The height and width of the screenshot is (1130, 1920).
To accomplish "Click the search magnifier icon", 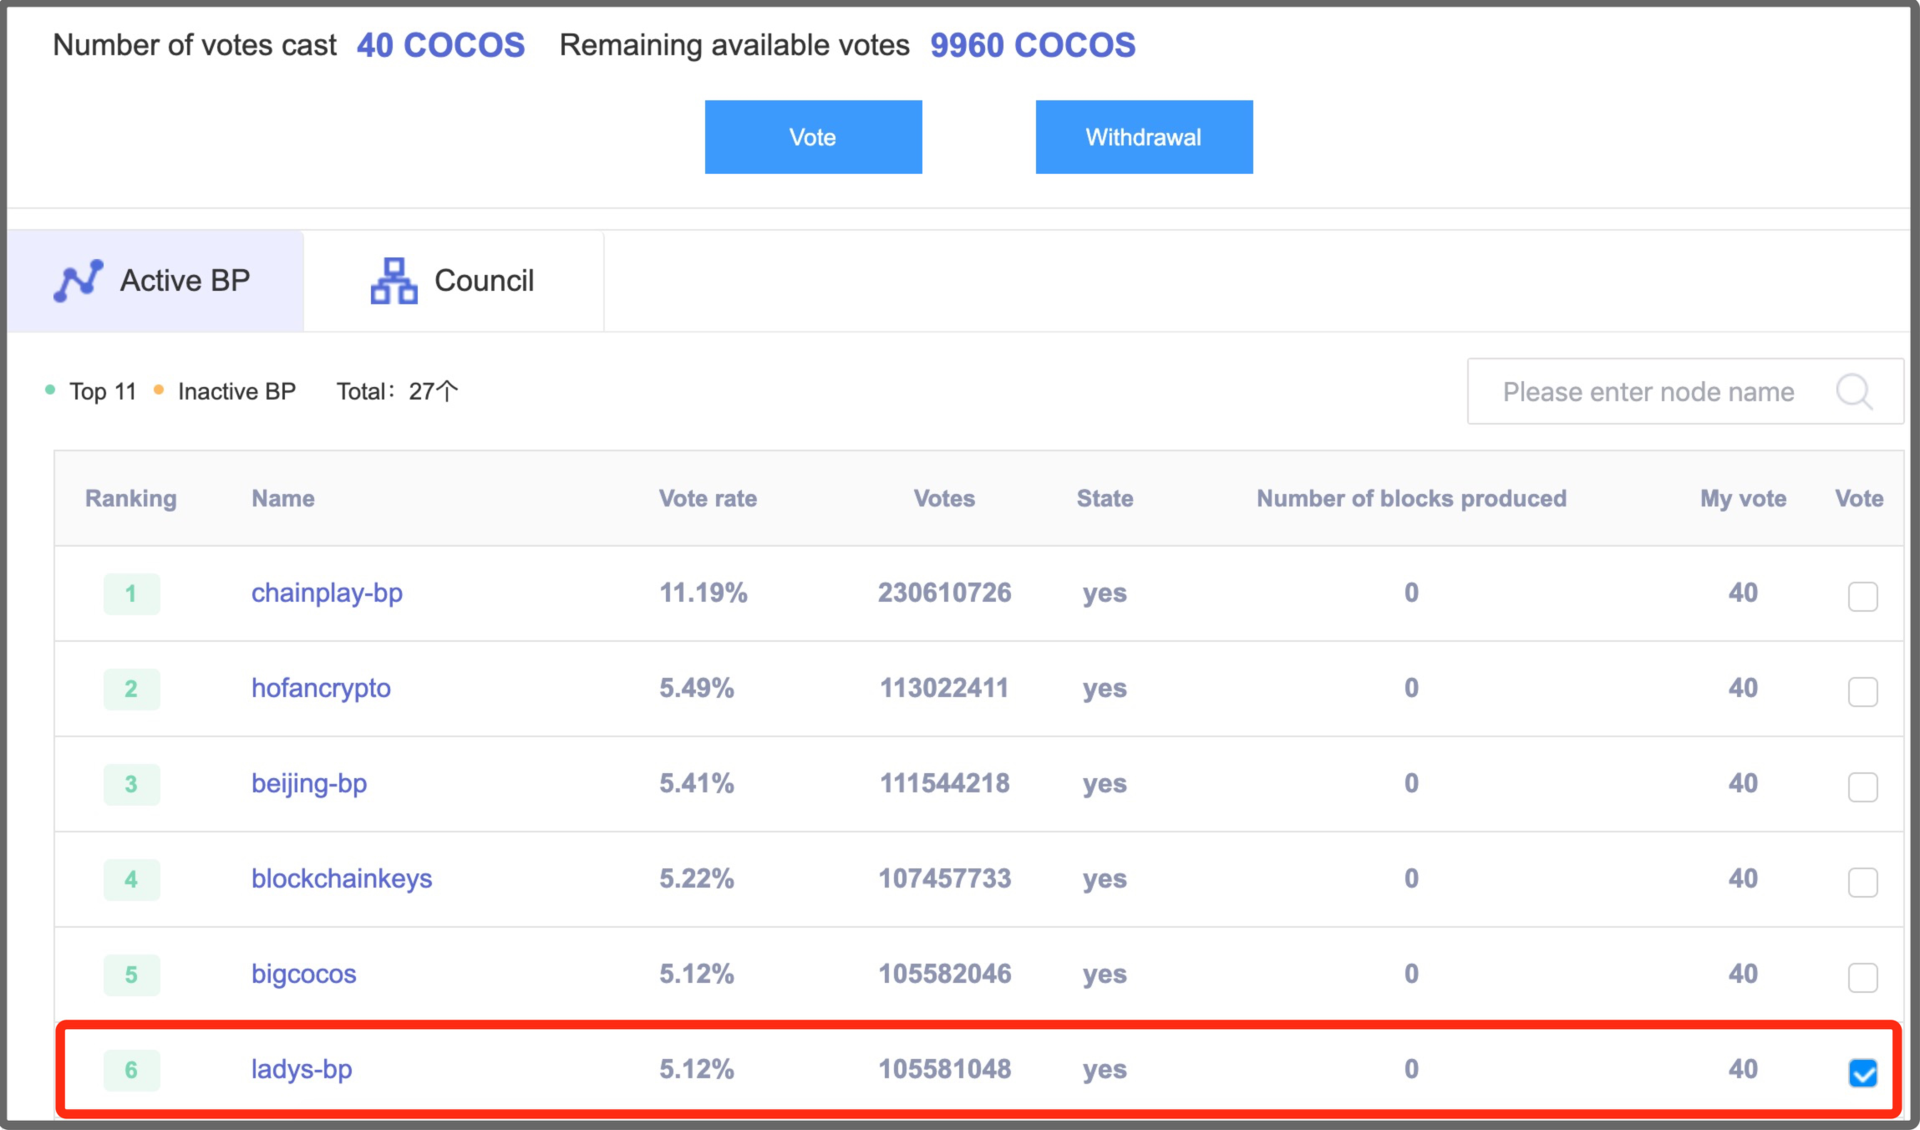I will pos(1854,392).
